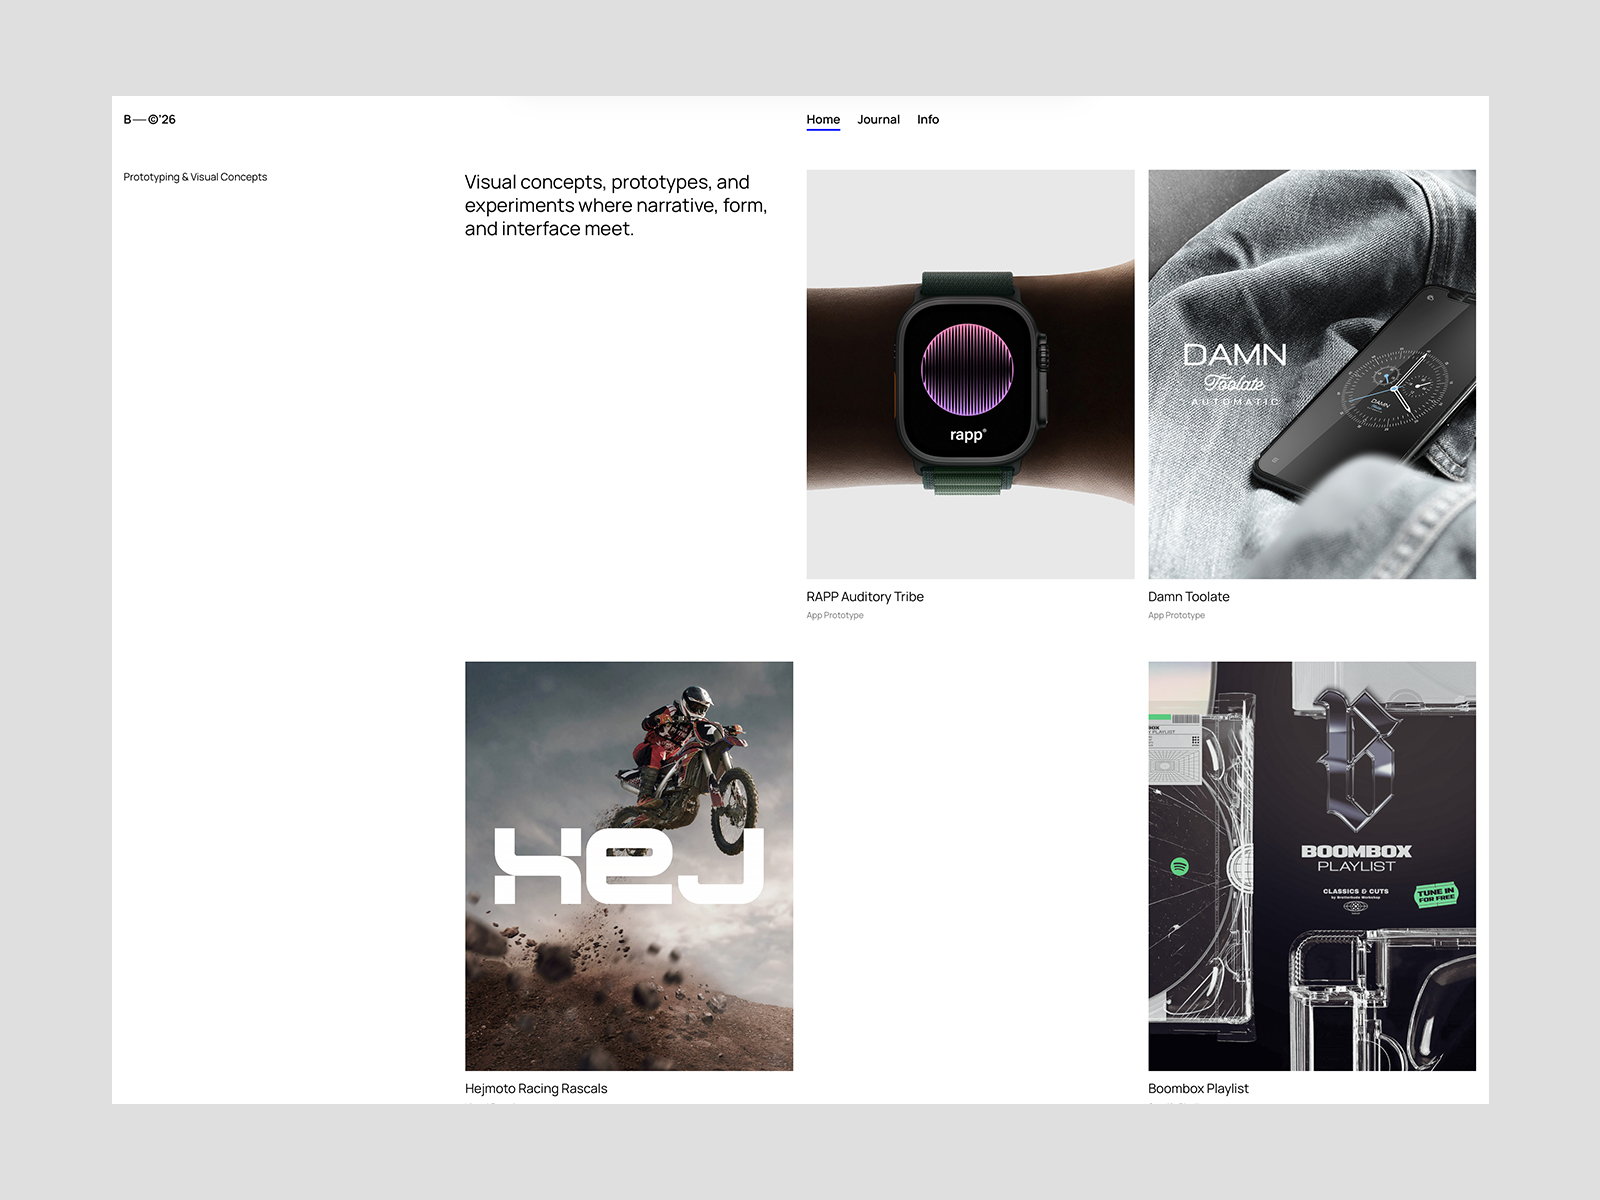Open the RAPP watch project thumbnail
This screenshot has height=1200, width=1600.
970,374
